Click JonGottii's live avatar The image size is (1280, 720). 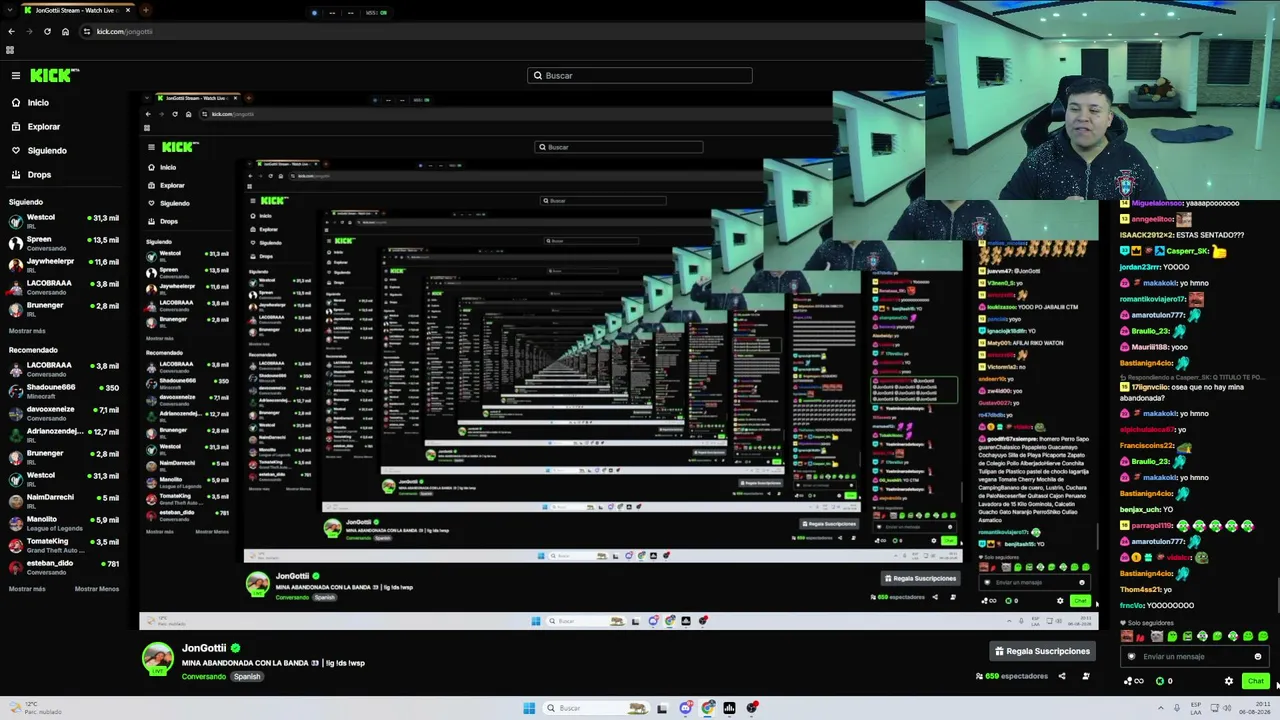(x=157, y=659)
